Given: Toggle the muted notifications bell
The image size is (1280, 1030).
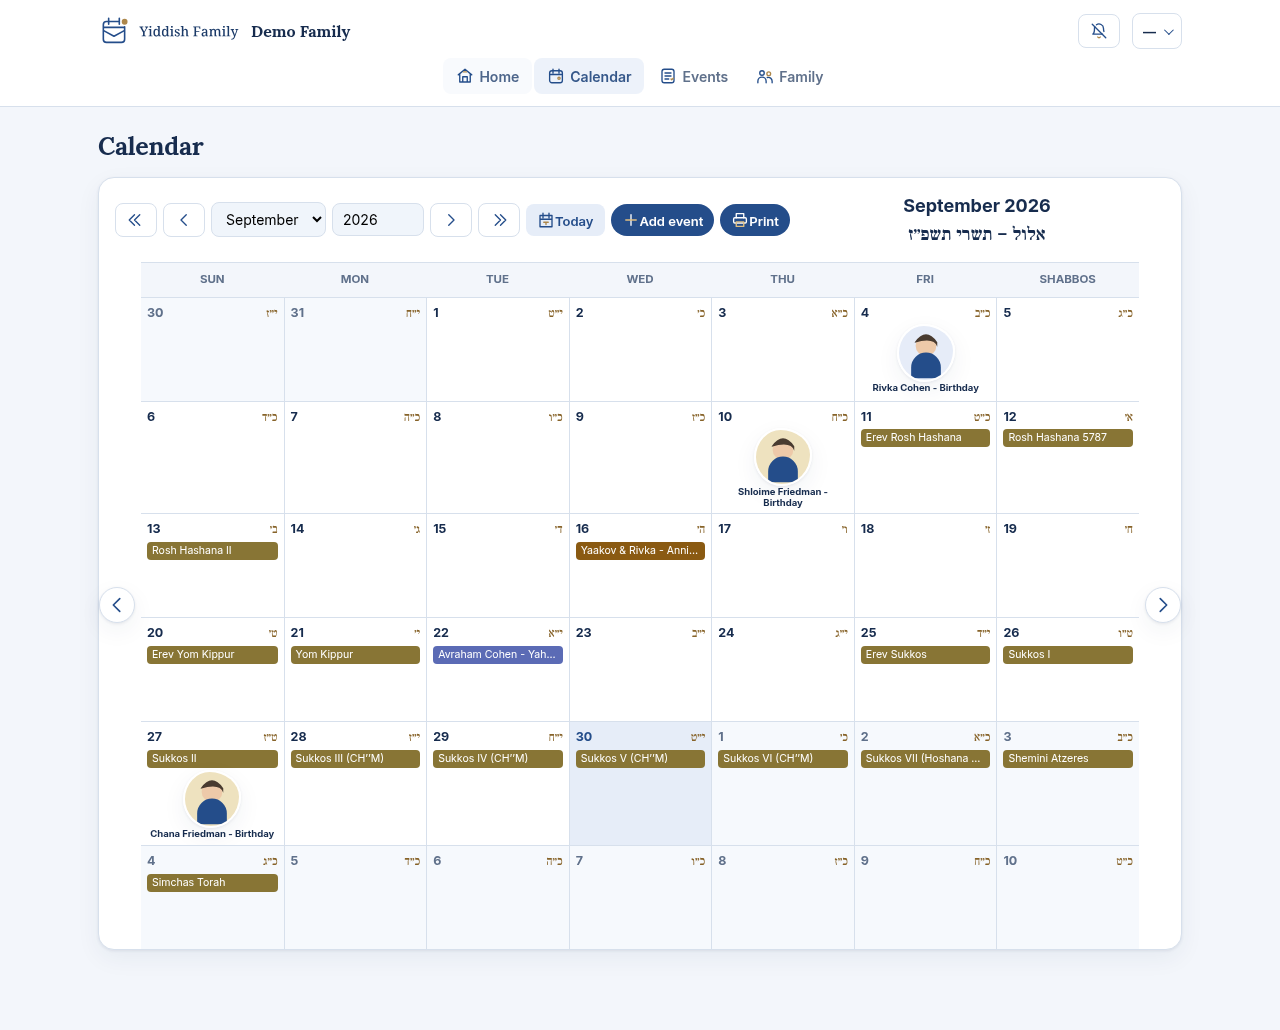Looking at the screenshot, I should (x=1099, y=31).
